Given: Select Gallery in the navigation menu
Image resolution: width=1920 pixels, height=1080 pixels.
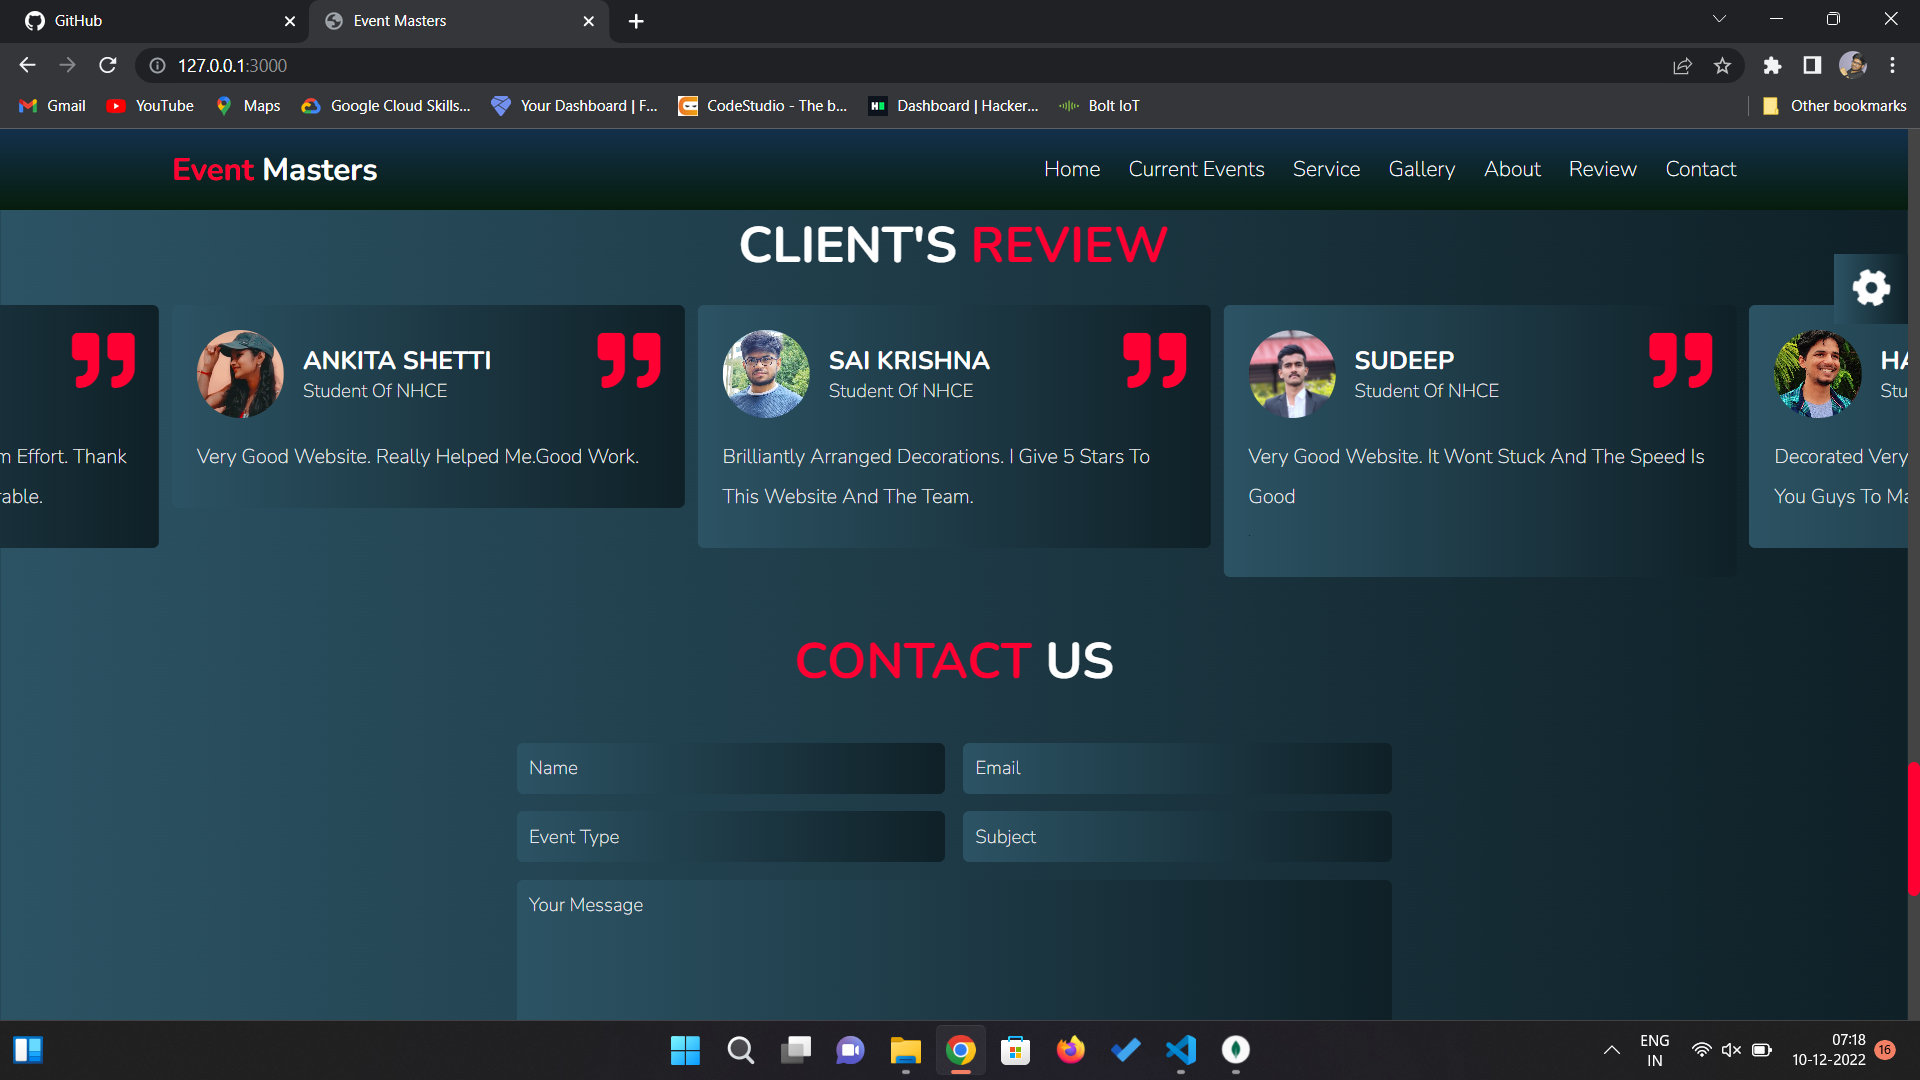Looking at the screenshot, I should click(1421, 169).
